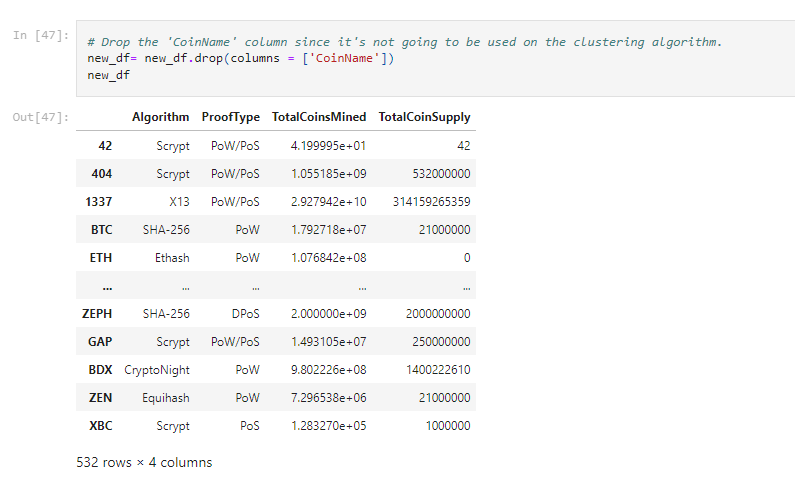
Task: Click the 1.792718e+07 value
Action: 329,230
